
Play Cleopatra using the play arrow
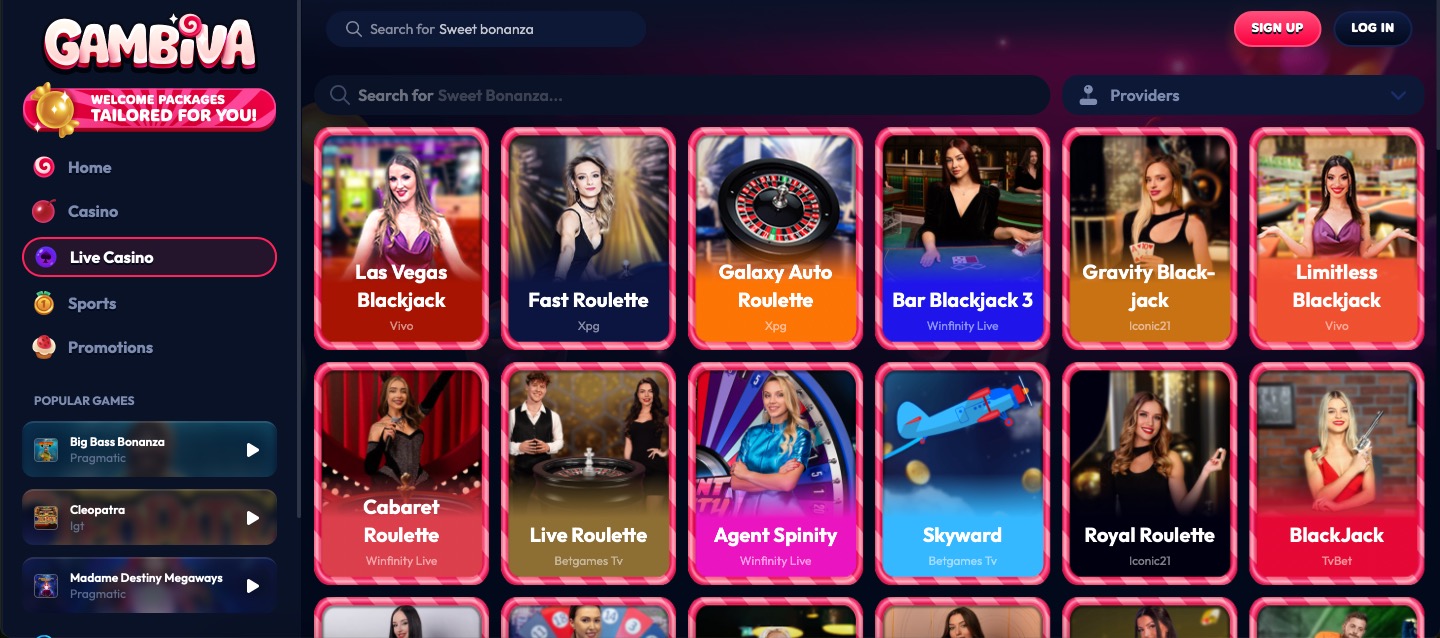point(253,518)
